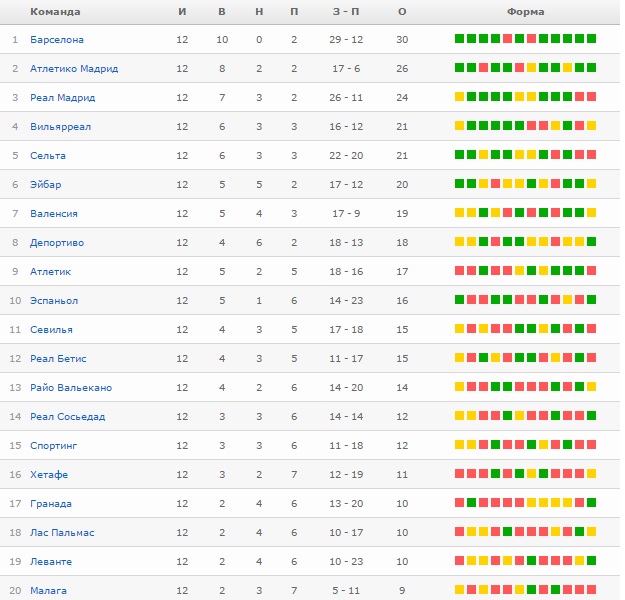Viewport: 625px width, 600px height.
Task: Click last form square in Малага row
Action: (591, 590)
